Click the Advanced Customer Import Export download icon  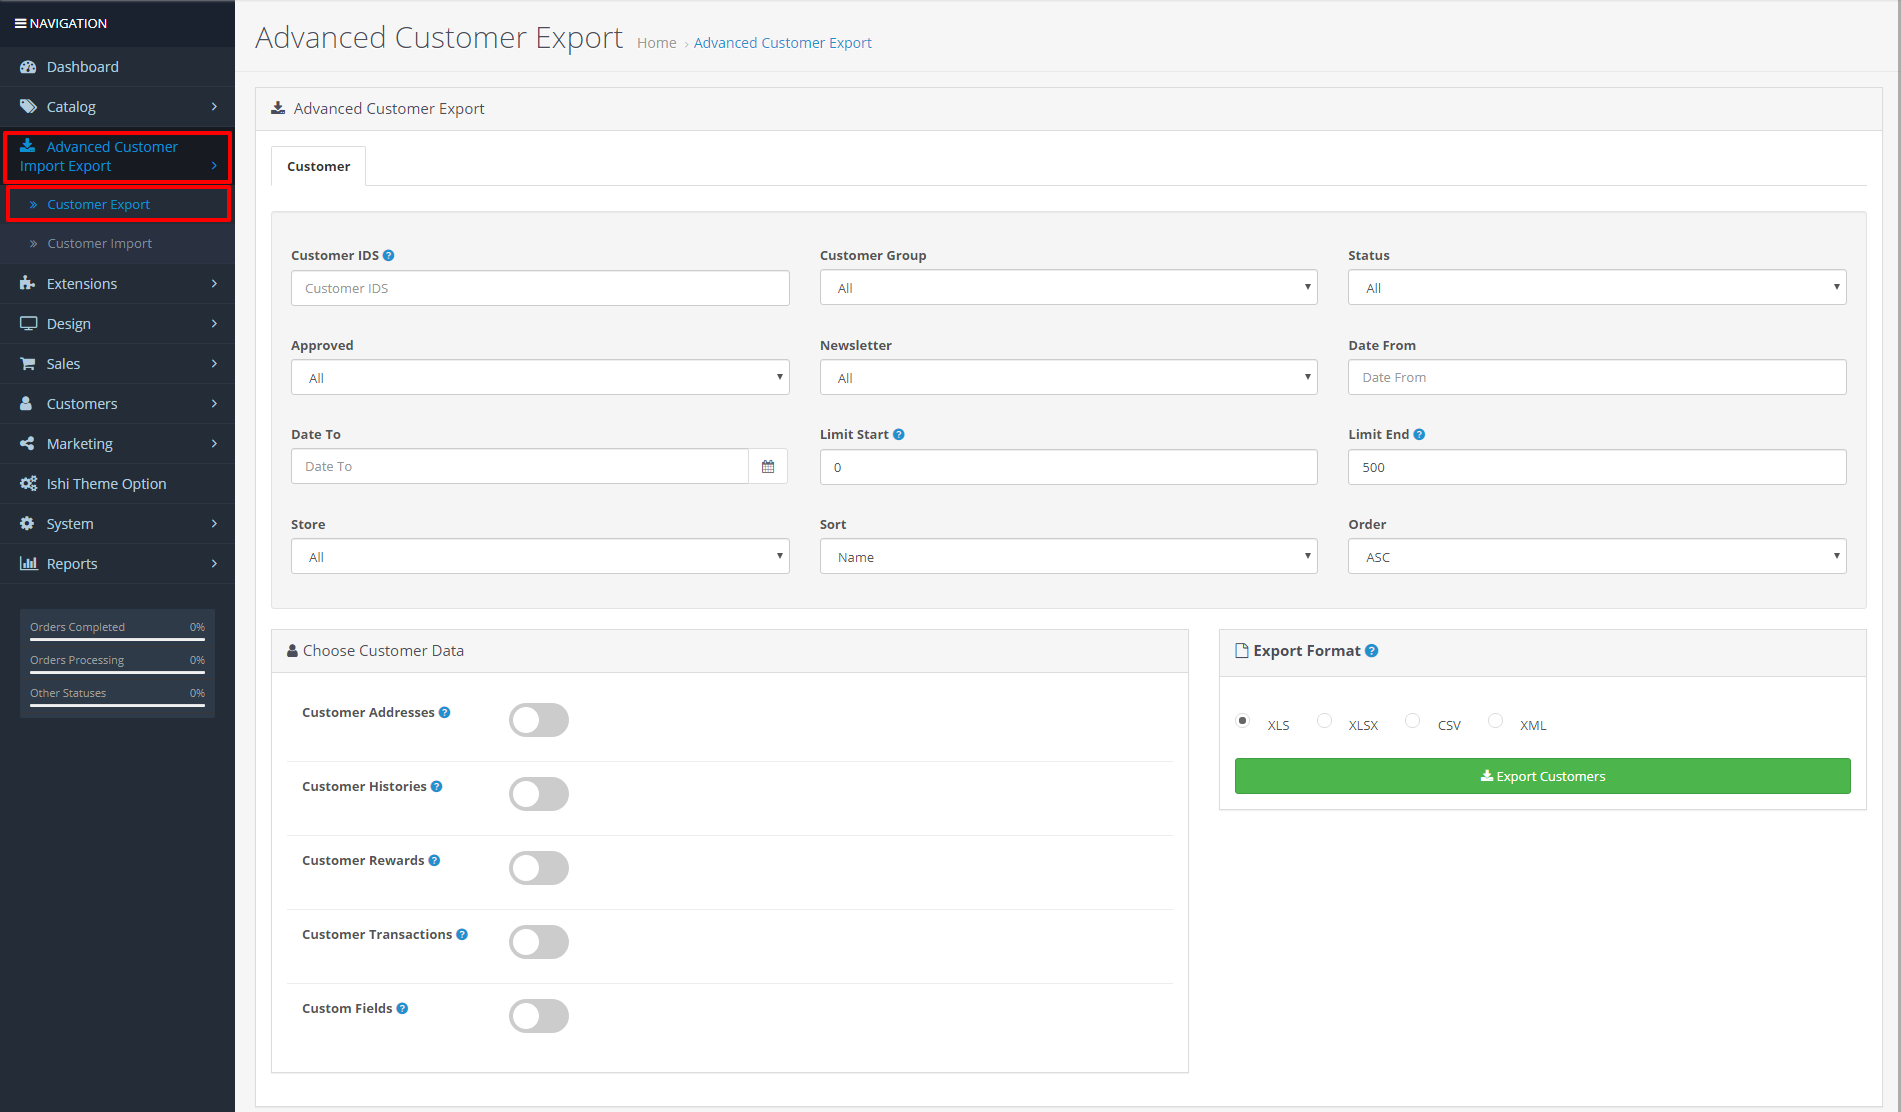(x=28, y=145)
